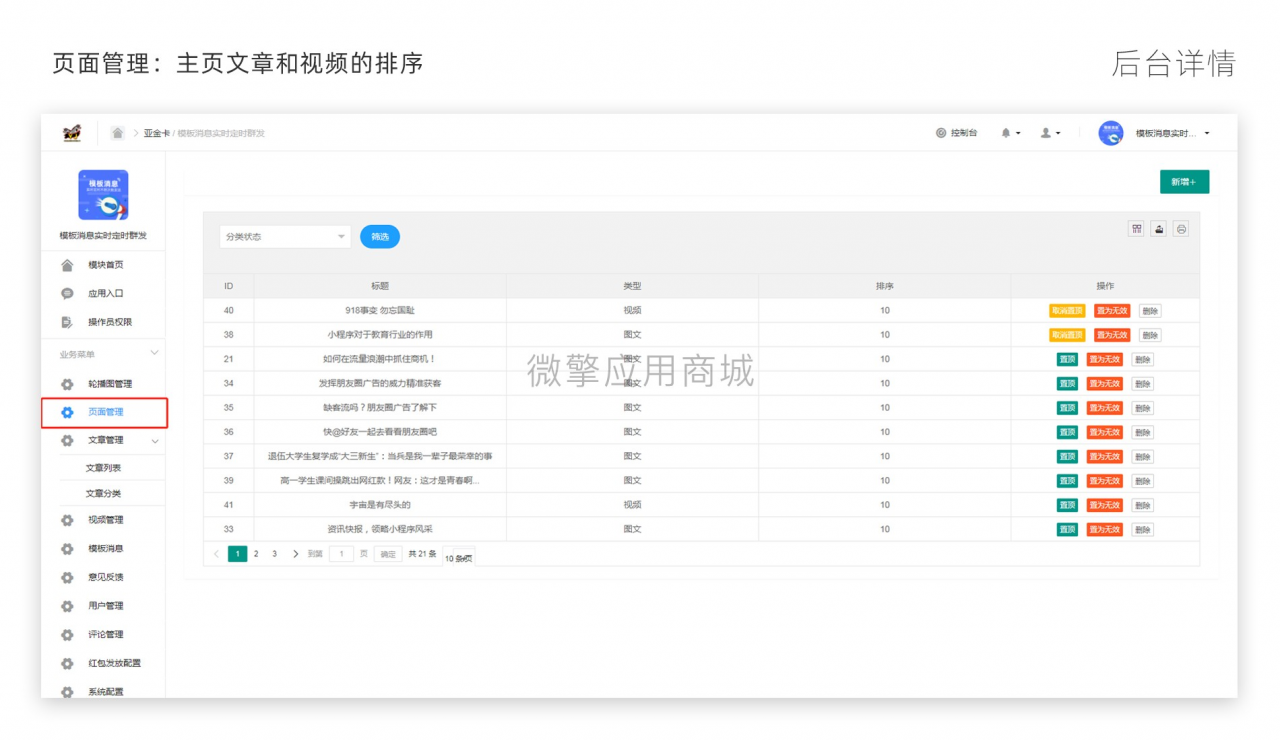1280x741 pixels.
Task: Click the export table icon
Action: click(x=1159, y=229)
